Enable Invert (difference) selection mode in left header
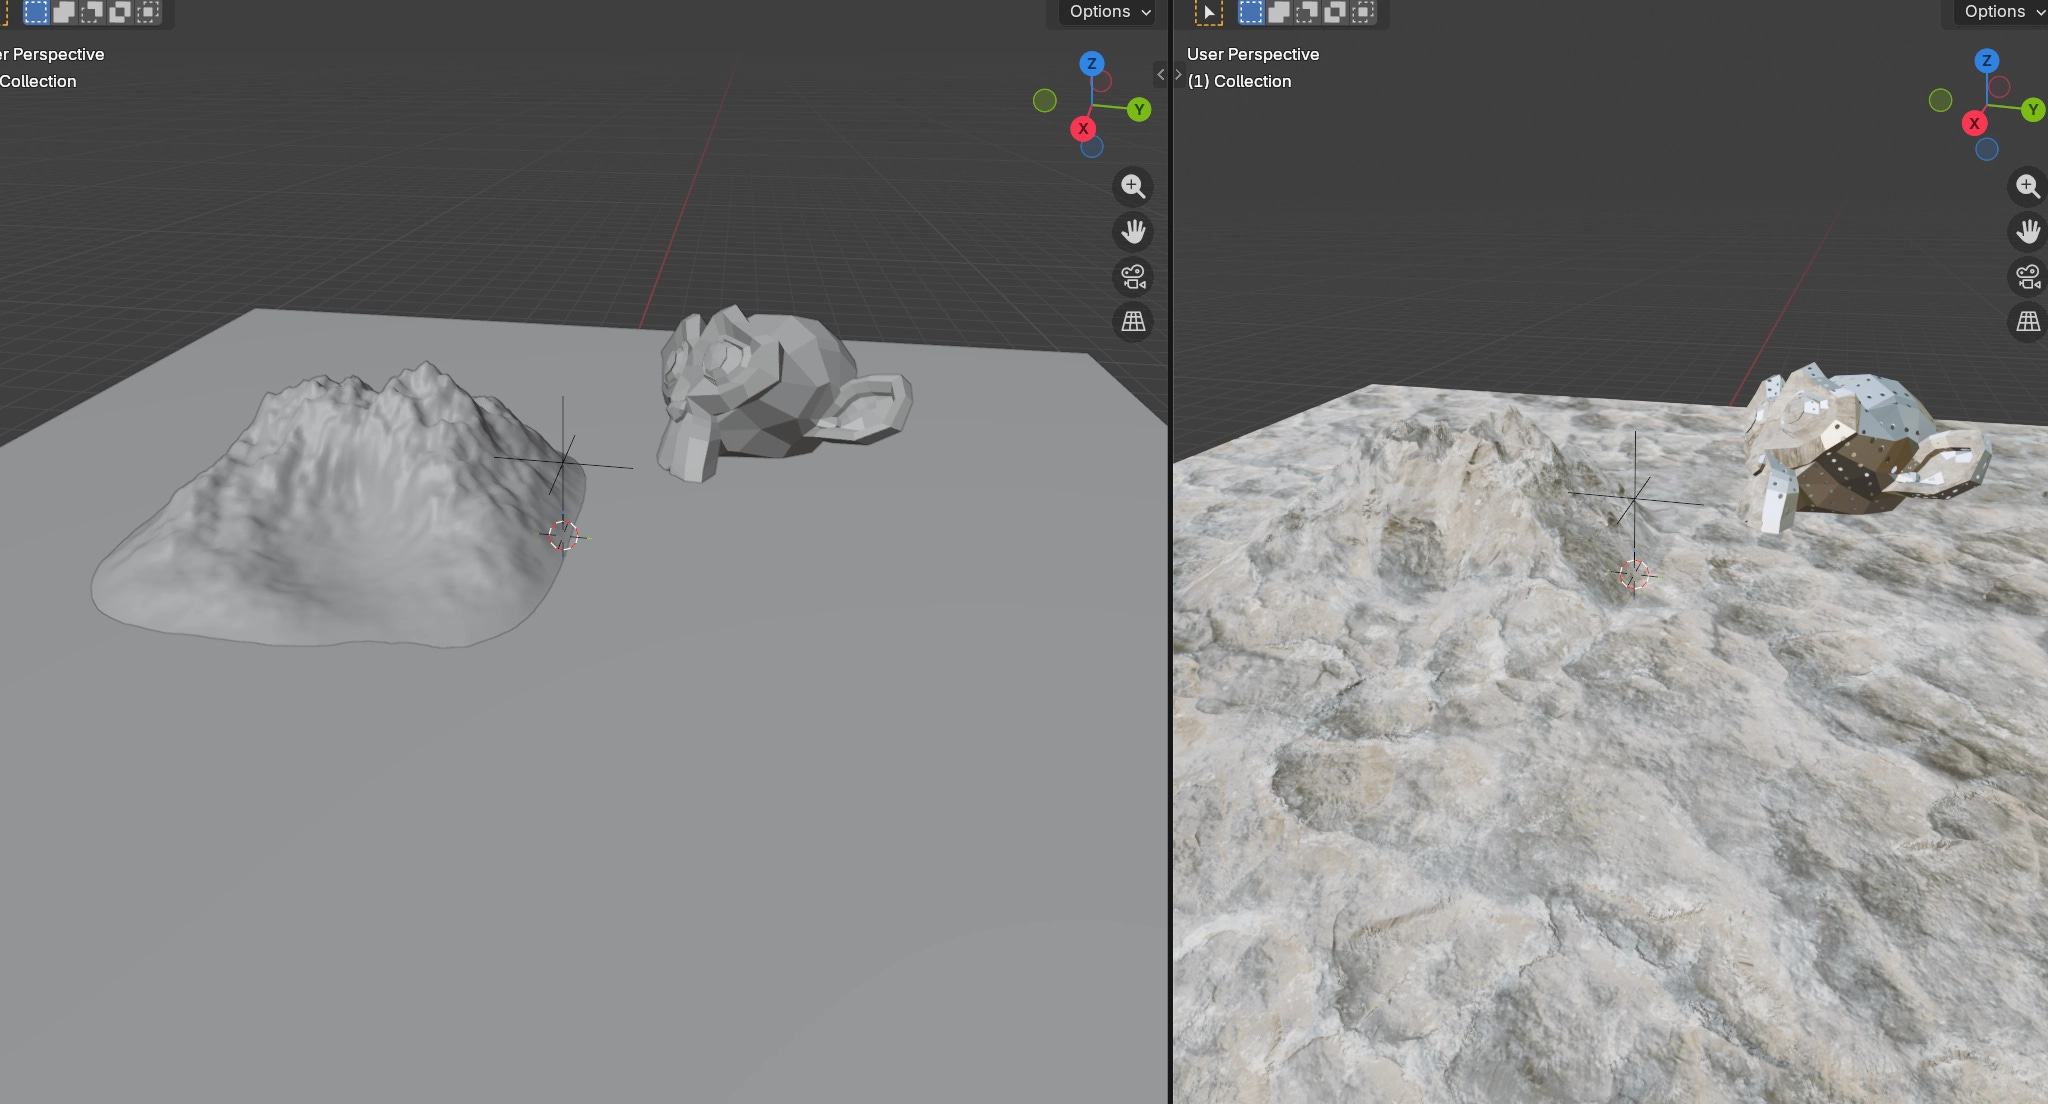The height and width of the screenshot is (1104, 2048). 120,12
